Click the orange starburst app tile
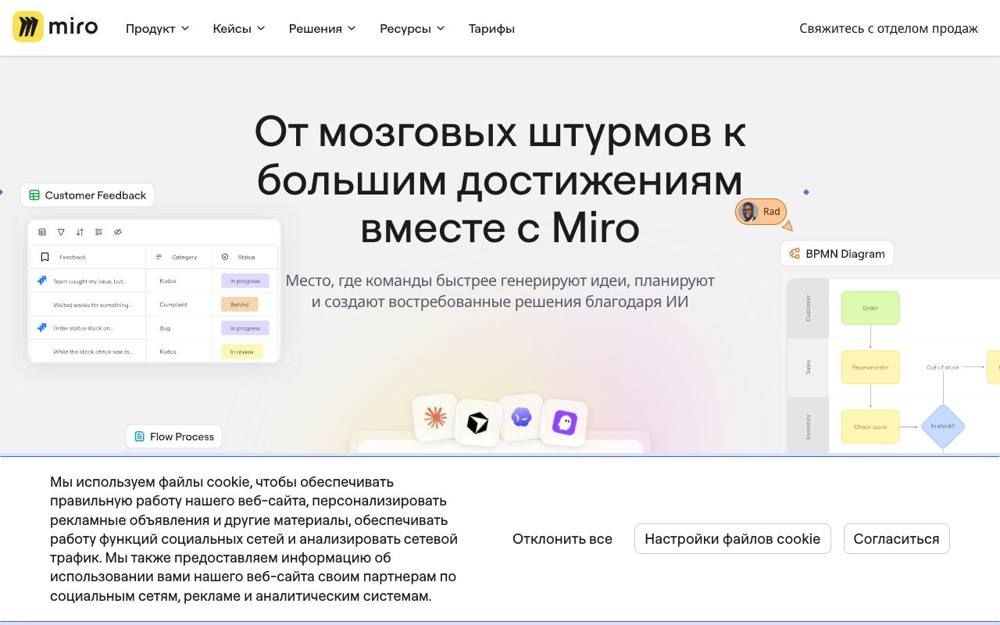Viewport: 1000px width, 625px height. coord(436,418)
